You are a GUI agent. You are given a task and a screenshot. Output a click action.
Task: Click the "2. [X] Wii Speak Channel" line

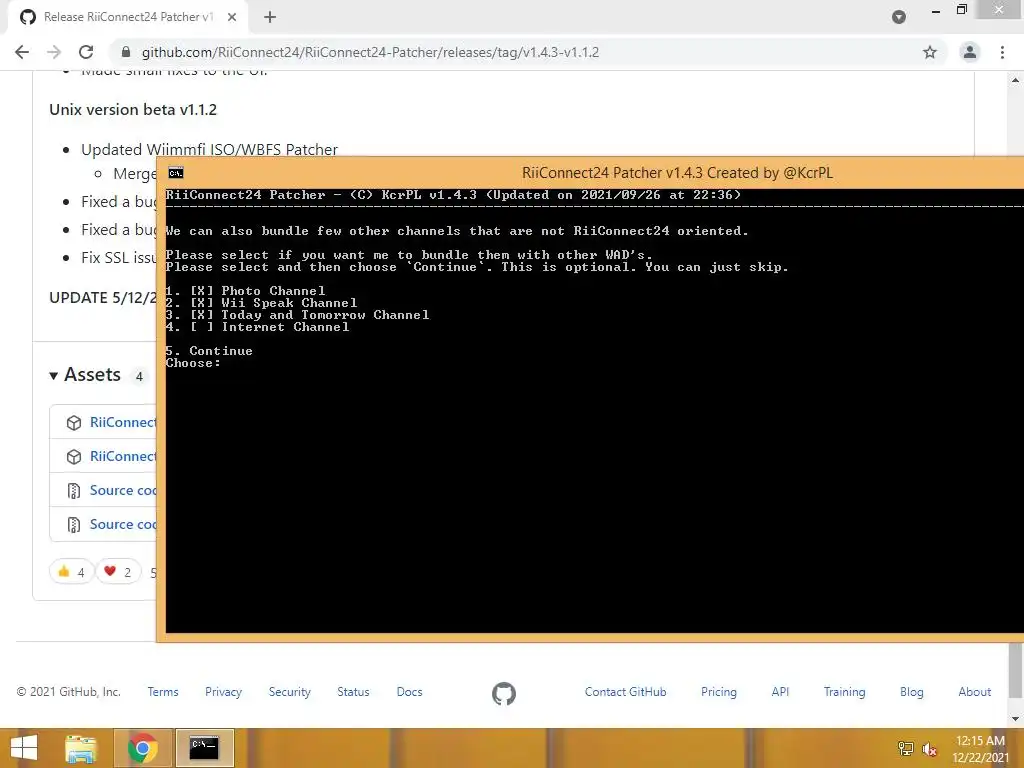pos(261,303)
